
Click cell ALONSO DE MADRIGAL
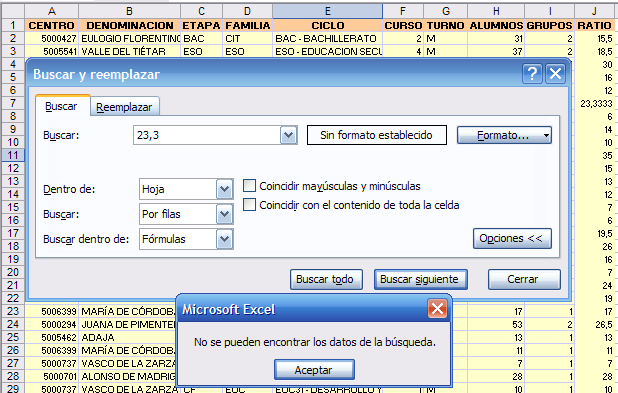[127, 376]
